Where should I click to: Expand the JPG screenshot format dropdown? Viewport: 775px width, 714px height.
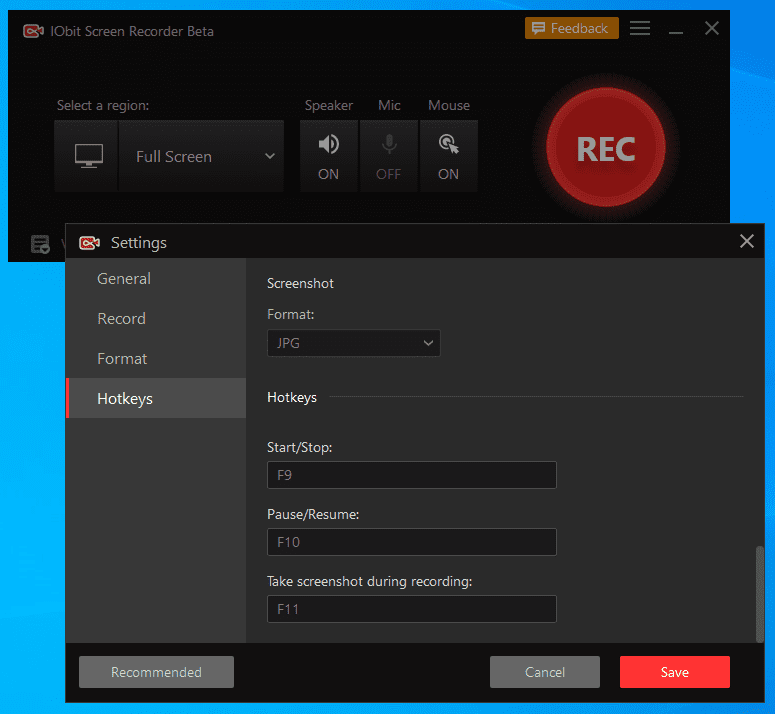tap(354, 343)
